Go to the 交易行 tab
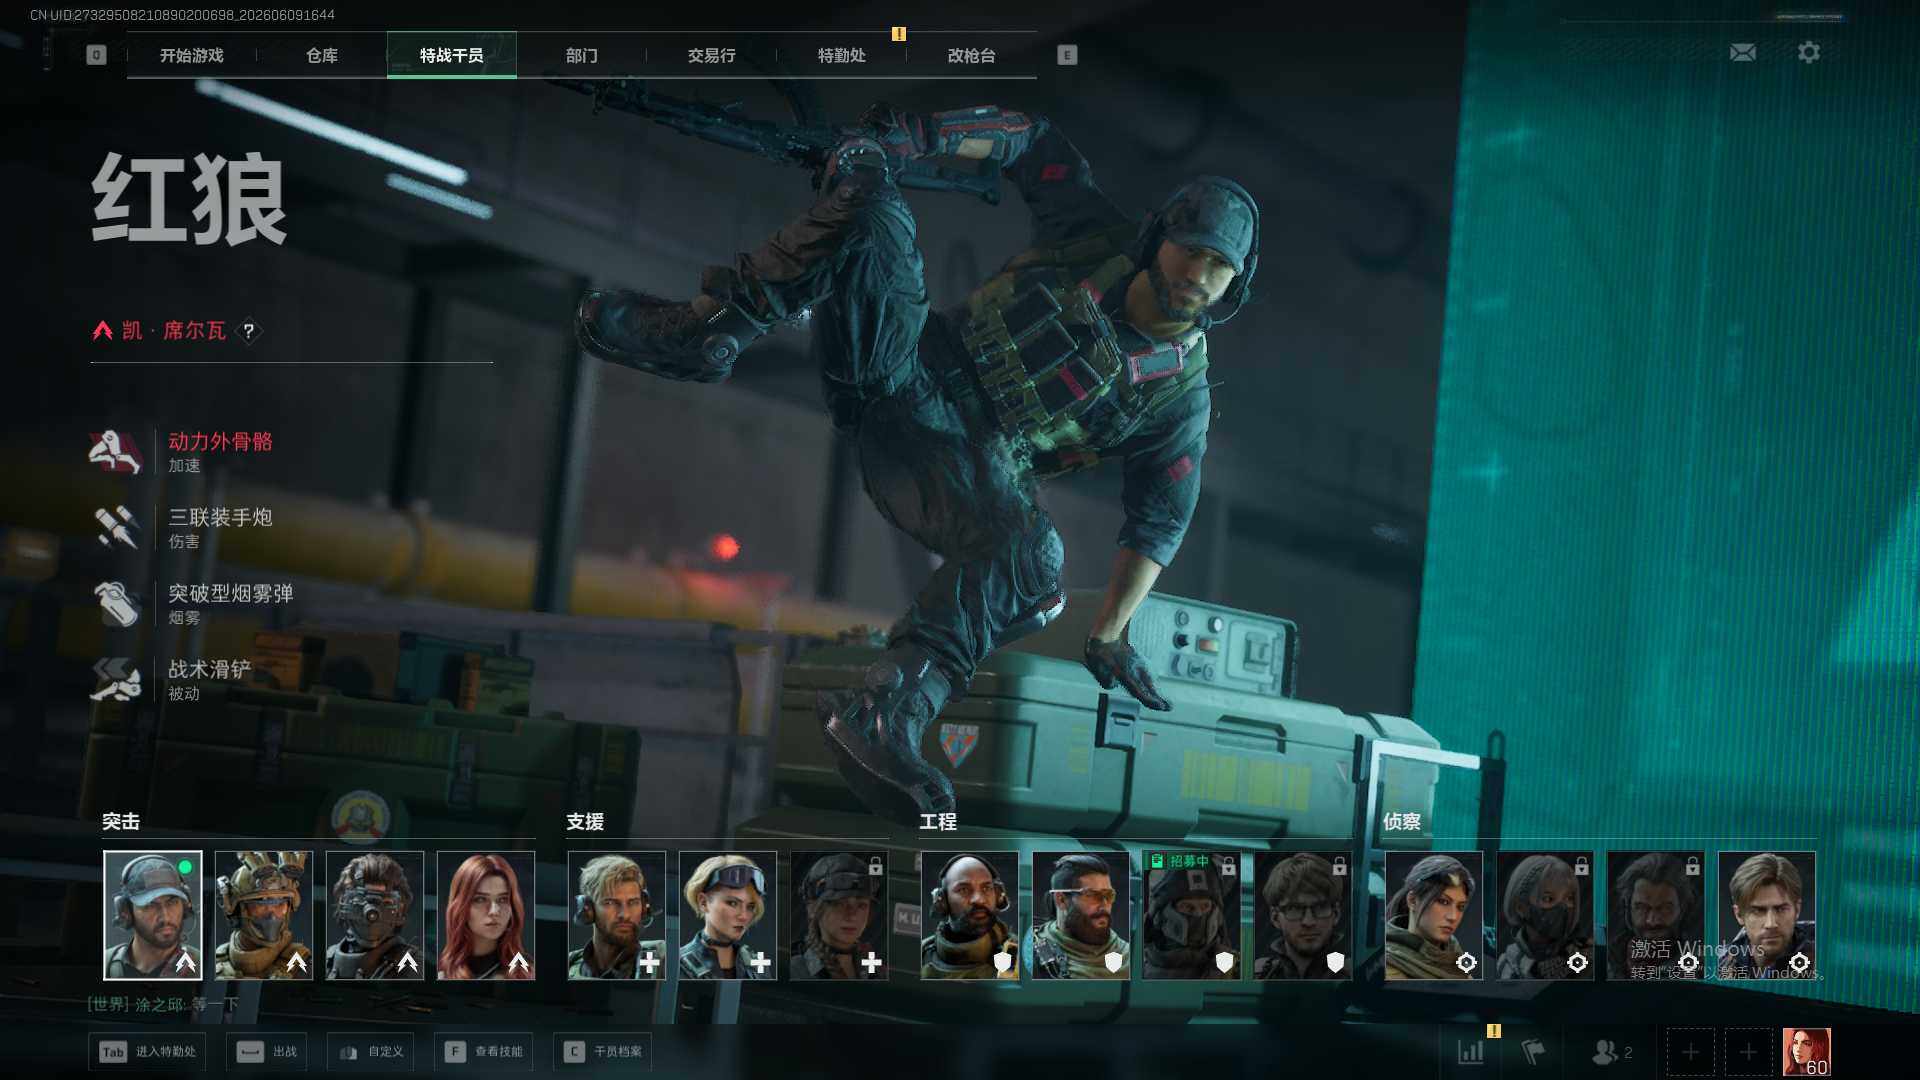1920x1080 pixels. (712, 55)
